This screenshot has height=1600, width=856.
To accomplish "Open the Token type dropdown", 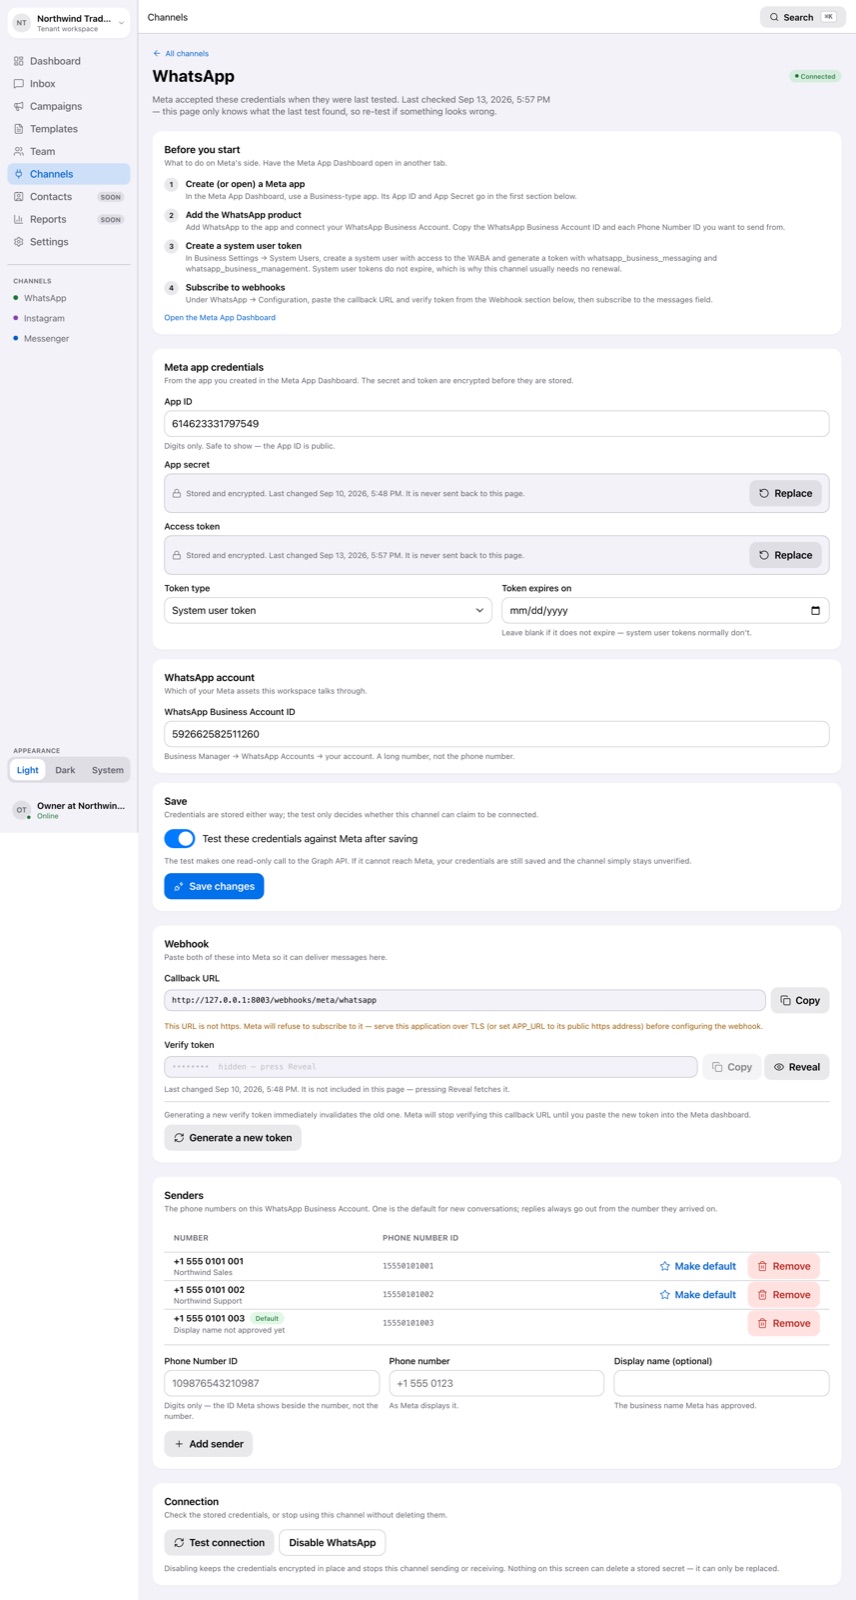I will tap(328, 610).
